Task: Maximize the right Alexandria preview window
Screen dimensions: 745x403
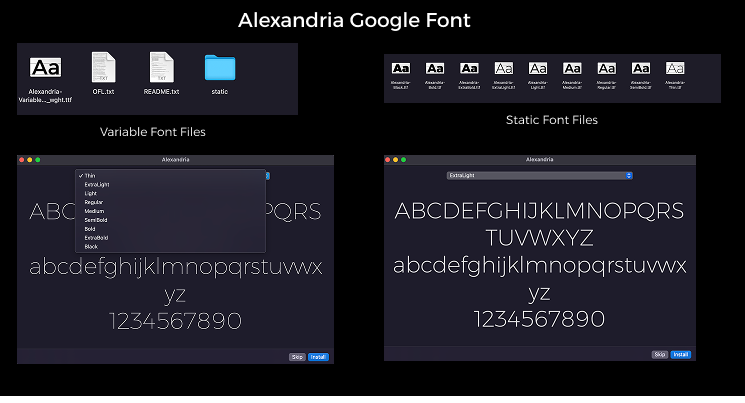Action: point(403,160)
